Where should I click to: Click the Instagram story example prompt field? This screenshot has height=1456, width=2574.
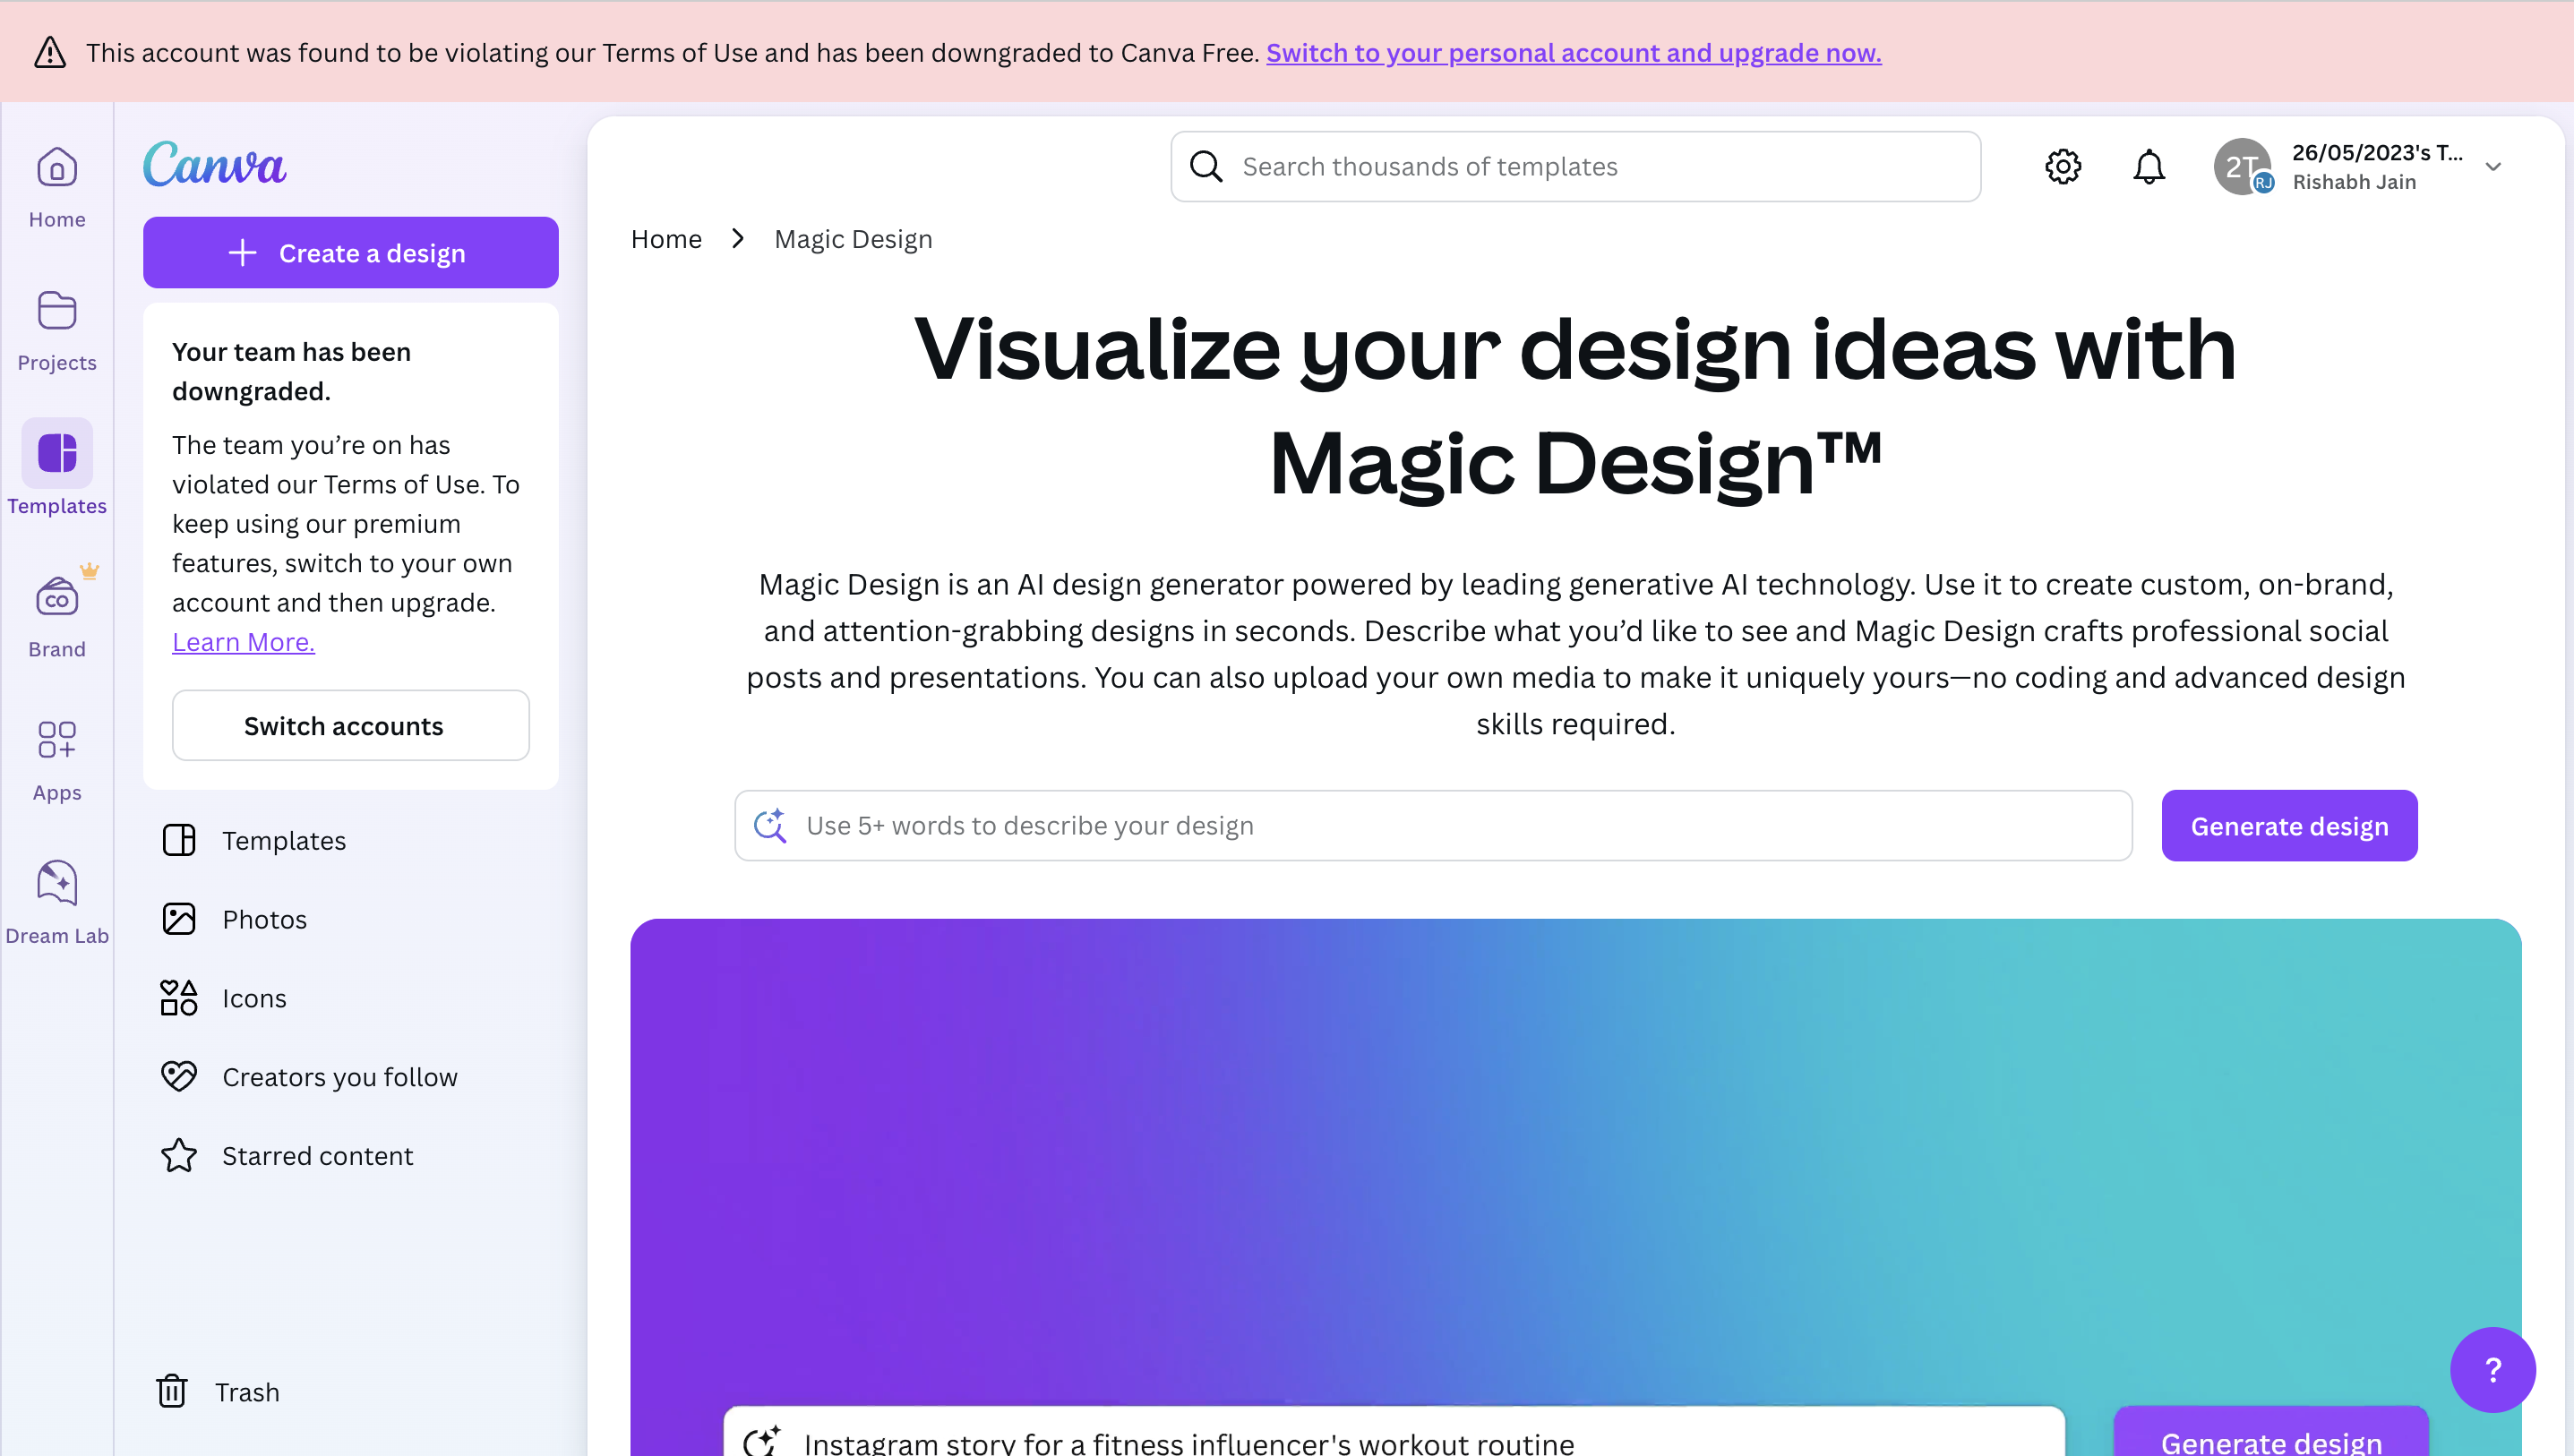tap(1393, 1432)
